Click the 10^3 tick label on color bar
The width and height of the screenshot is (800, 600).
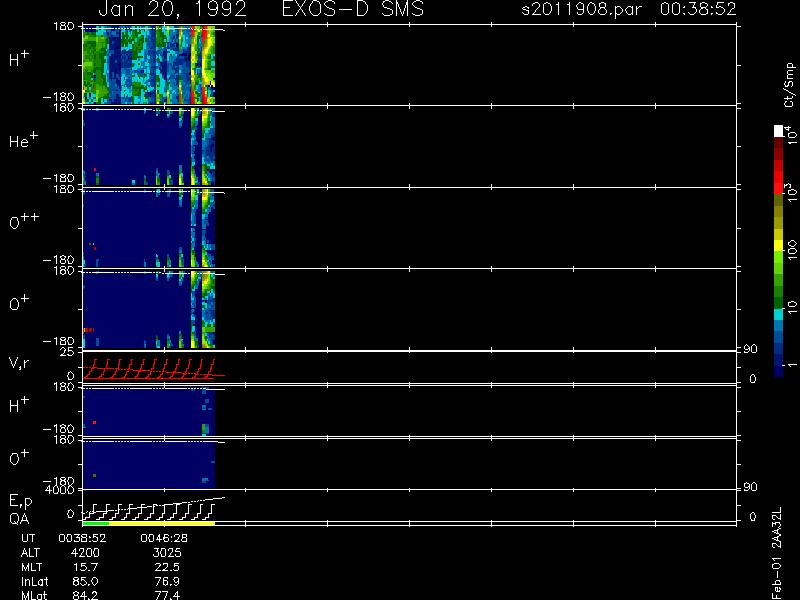790,192
